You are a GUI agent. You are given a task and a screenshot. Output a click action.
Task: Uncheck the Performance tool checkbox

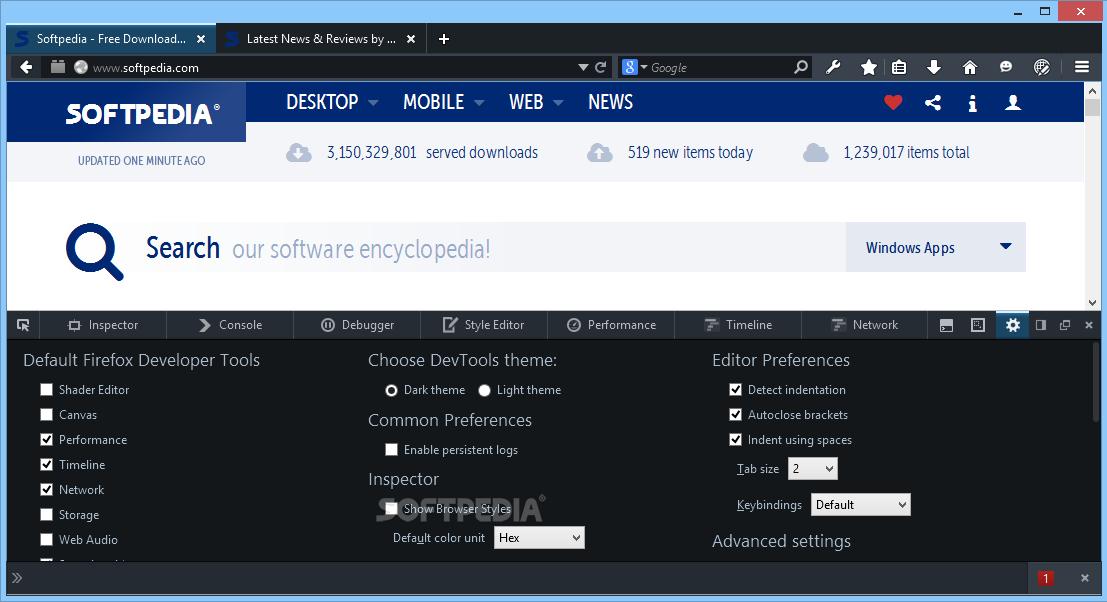[x=47, y=440]
